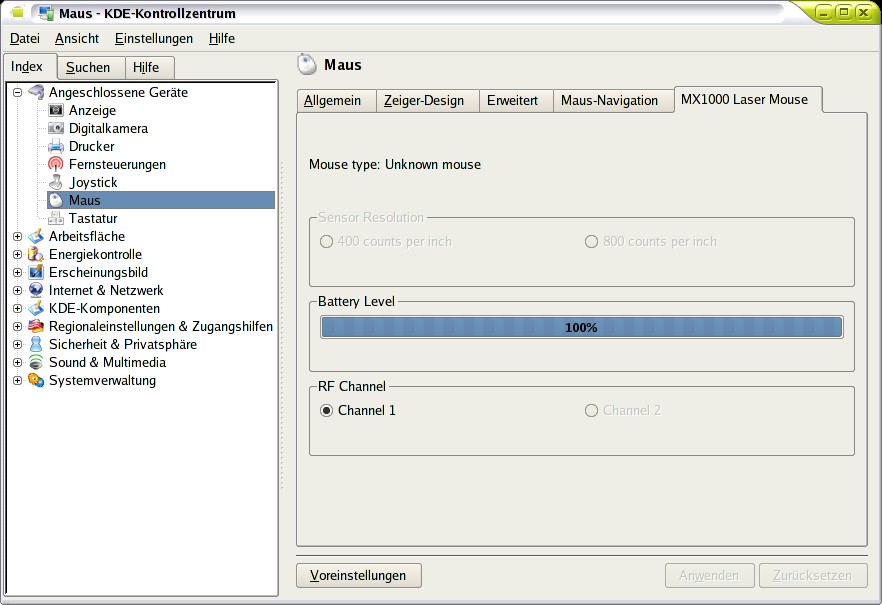882x605 pixels.
Task: Switch to the Allgemein tab
Action: point(336,101)
